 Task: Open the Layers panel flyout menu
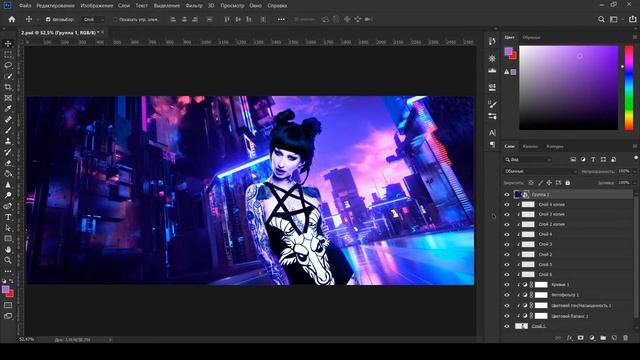click(x=635, y=146)
